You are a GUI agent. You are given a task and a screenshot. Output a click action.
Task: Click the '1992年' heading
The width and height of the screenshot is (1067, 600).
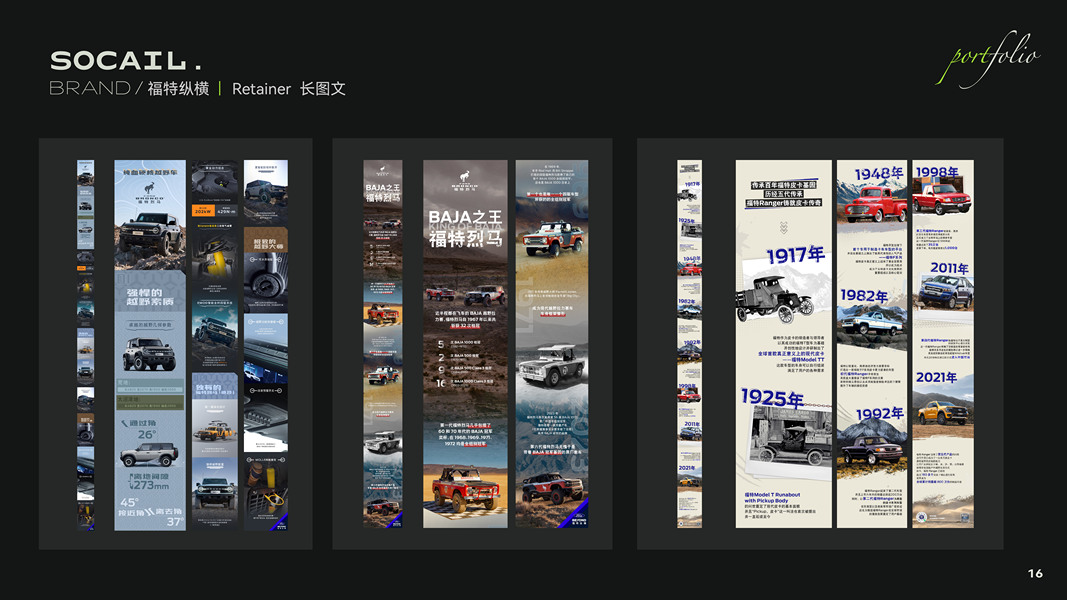[879, 414]
